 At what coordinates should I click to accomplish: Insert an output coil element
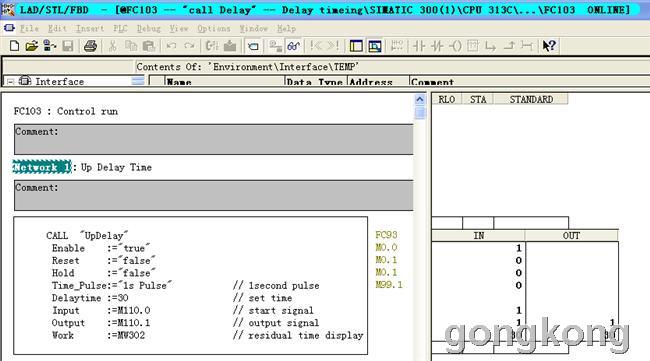click(455, 46)
